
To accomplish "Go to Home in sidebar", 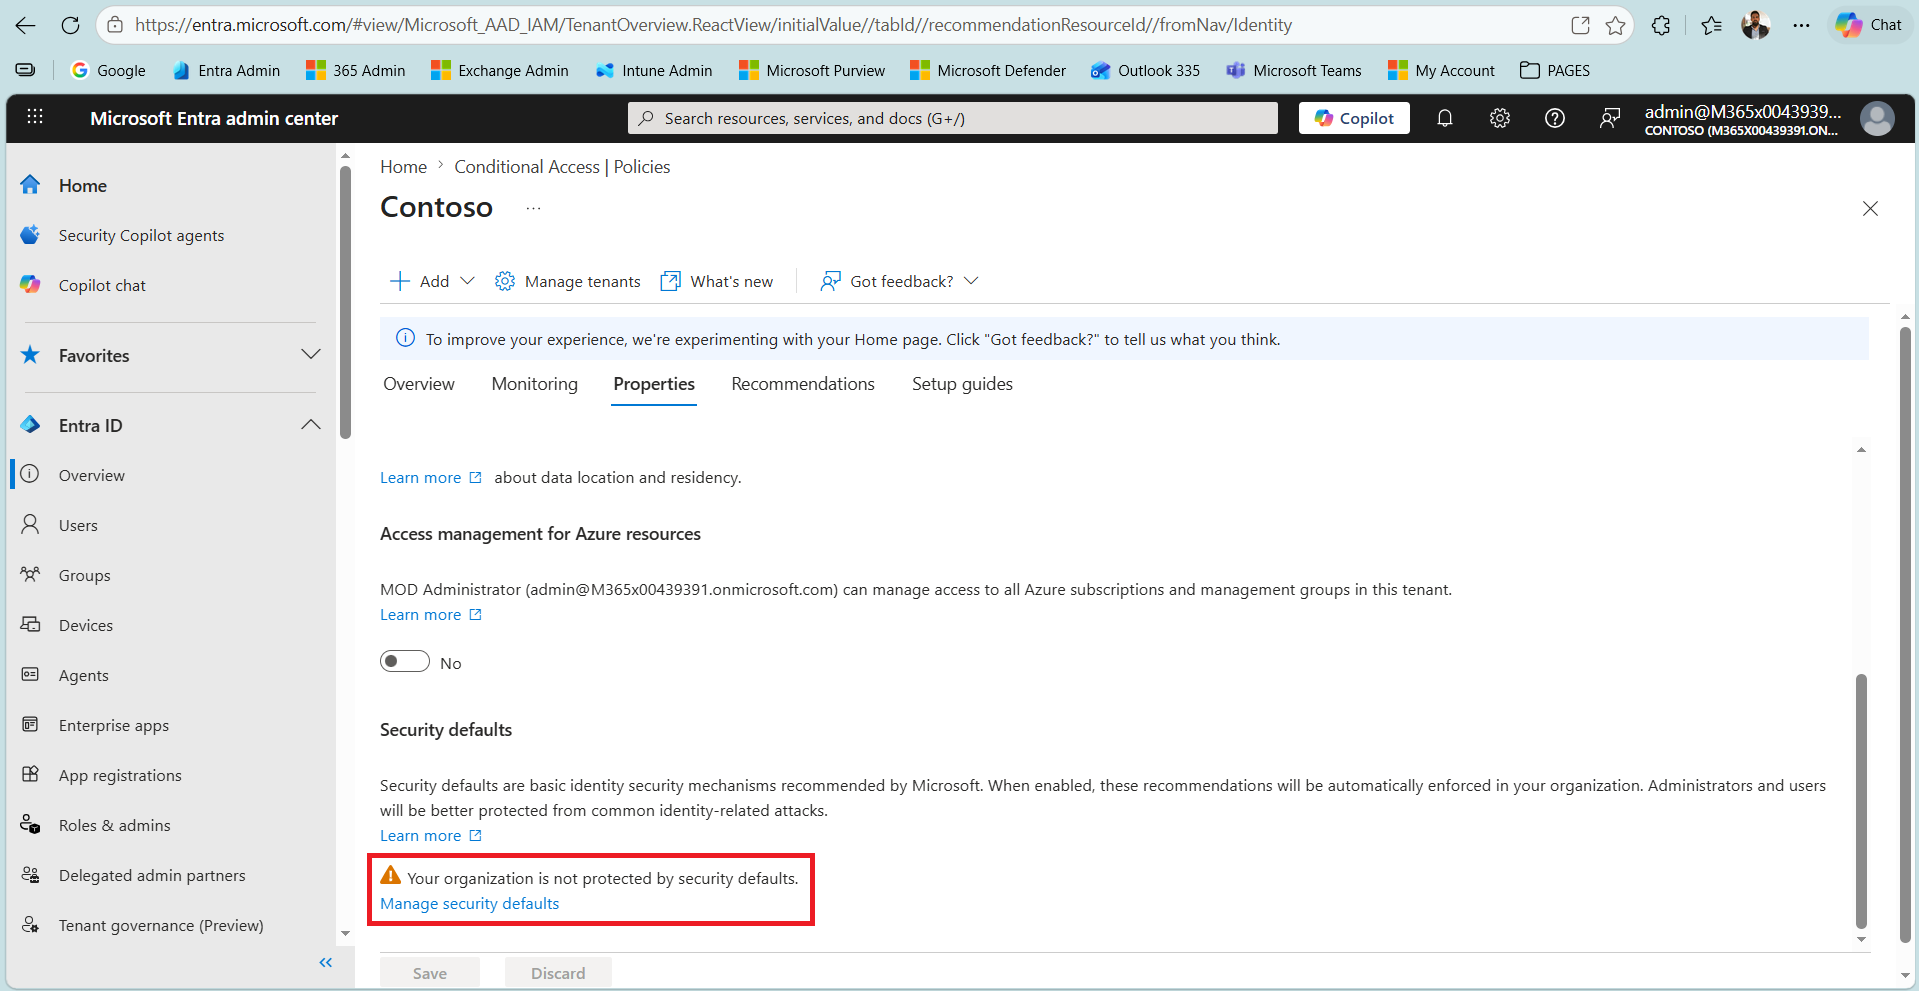I will 82,185.
